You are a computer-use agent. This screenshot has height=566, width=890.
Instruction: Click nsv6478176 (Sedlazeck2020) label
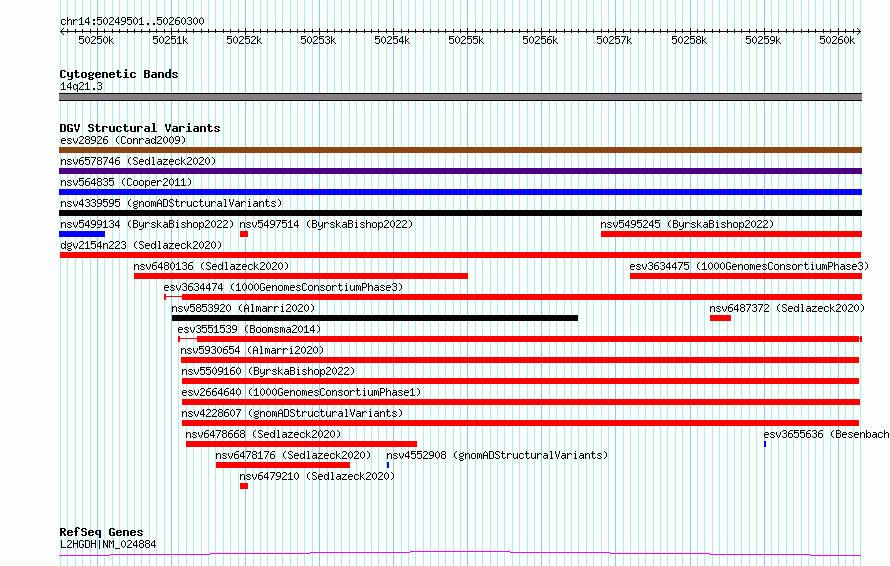pyautogui.click(x=293, y=455)
